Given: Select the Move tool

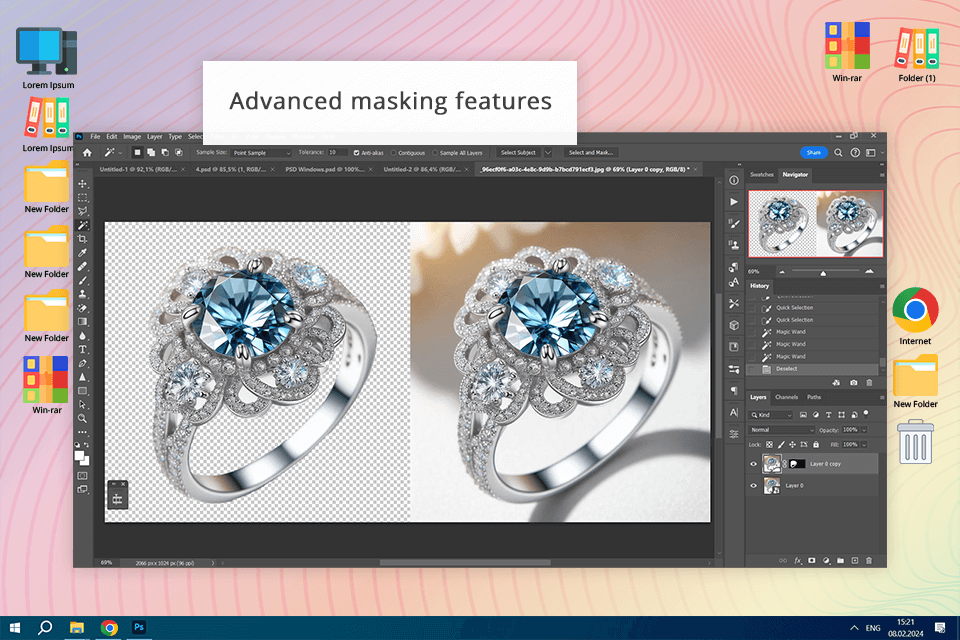Looking at the screenshot, I should point(83,184).
